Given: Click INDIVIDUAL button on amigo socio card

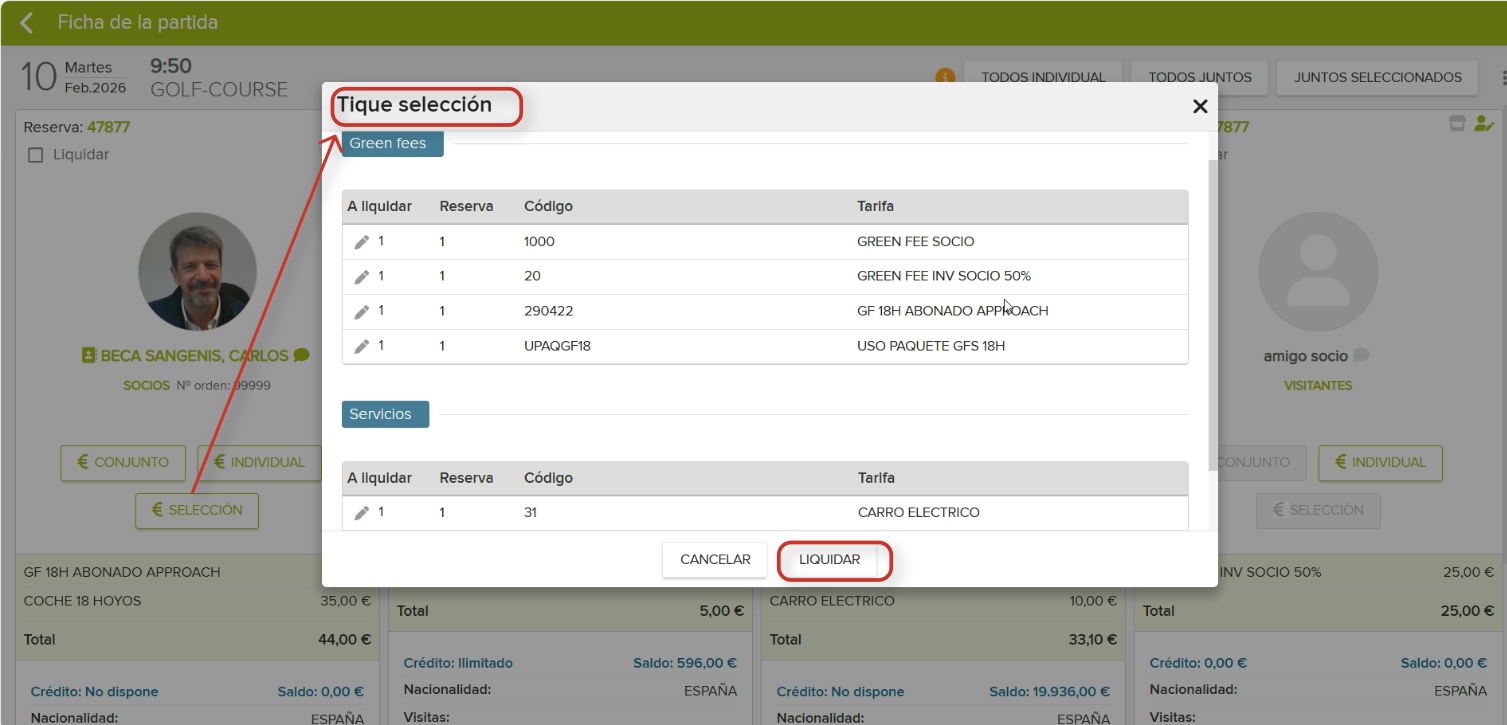Looking at the screenshot, I should coord(1379,463).
